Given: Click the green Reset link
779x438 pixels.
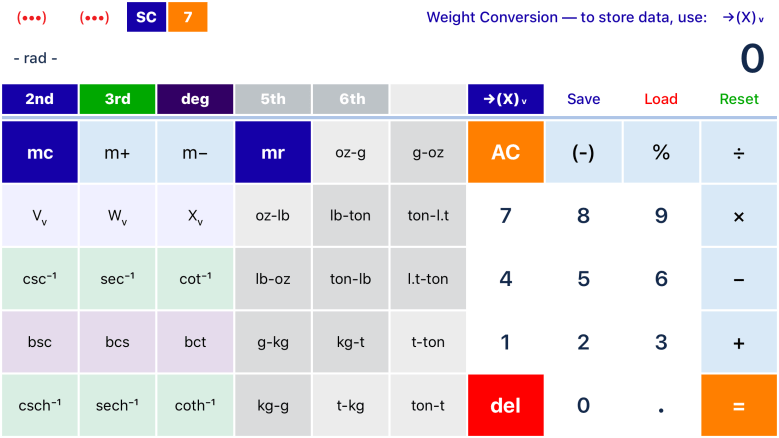Looking at the screenshot, I should [739, 99].
